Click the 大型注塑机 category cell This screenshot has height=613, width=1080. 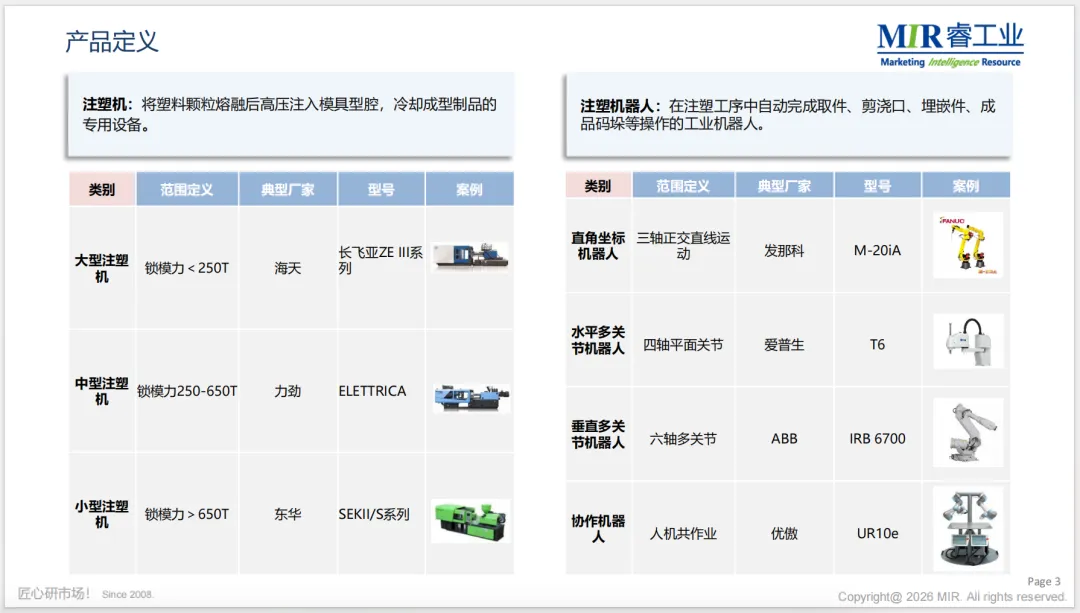(x=102, y=268)
